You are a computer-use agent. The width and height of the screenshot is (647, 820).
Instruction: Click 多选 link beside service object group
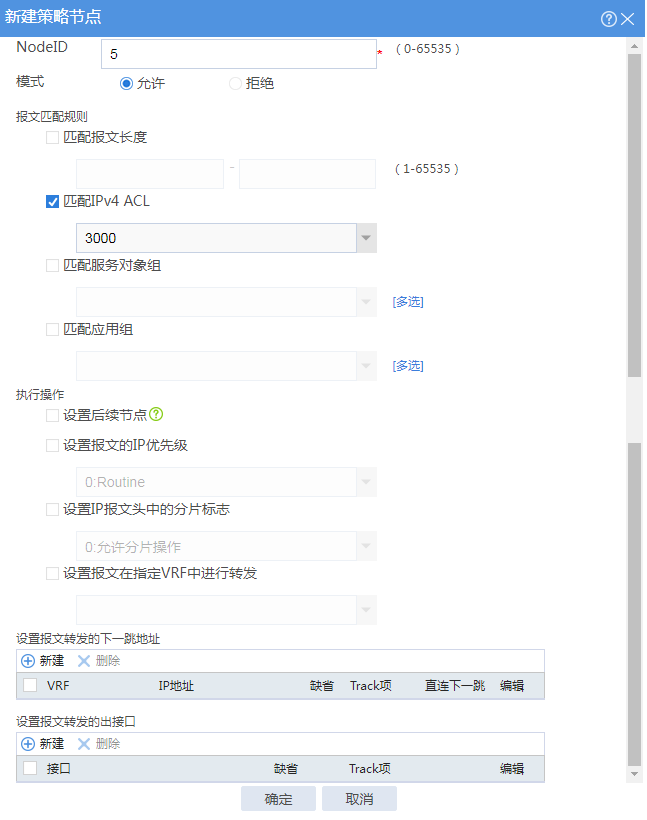click(408, 302)
